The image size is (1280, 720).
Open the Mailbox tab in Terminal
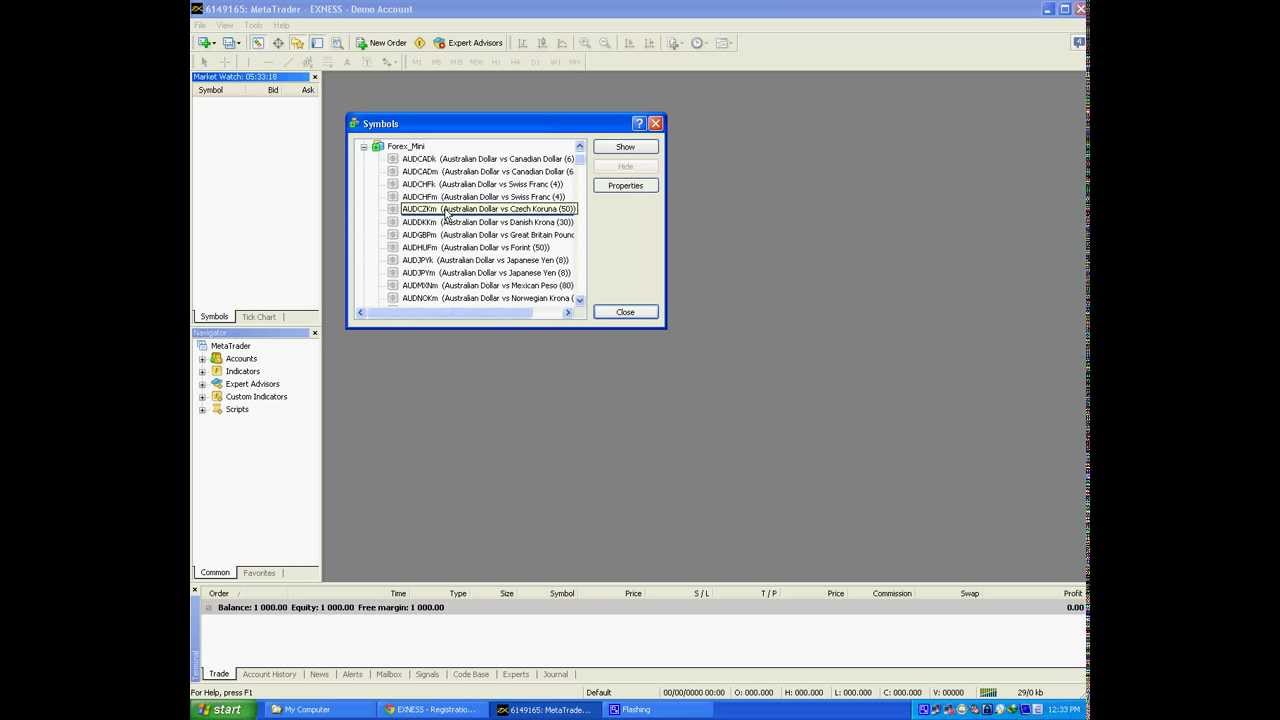pos(388,674)
